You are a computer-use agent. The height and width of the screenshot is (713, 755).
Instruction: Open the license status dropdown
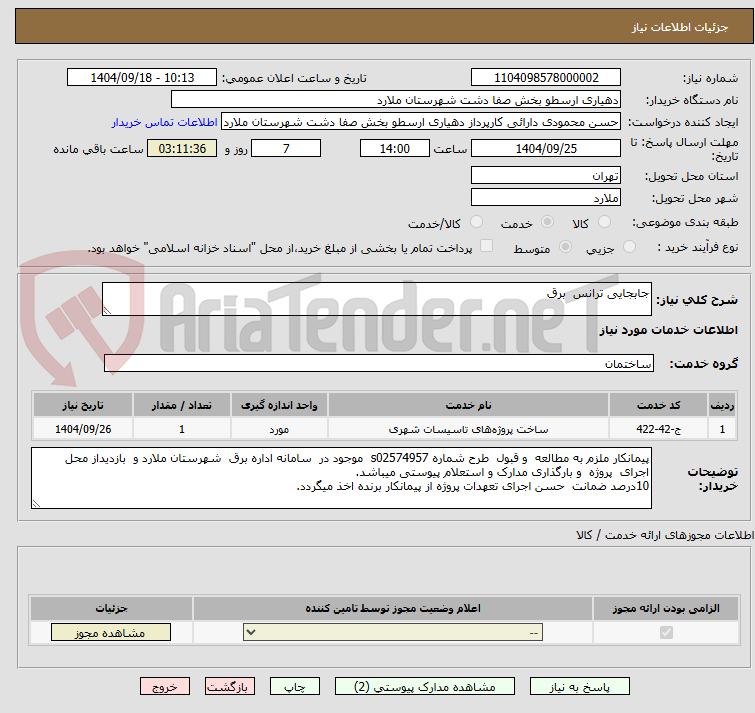click(x=393, y=632)
